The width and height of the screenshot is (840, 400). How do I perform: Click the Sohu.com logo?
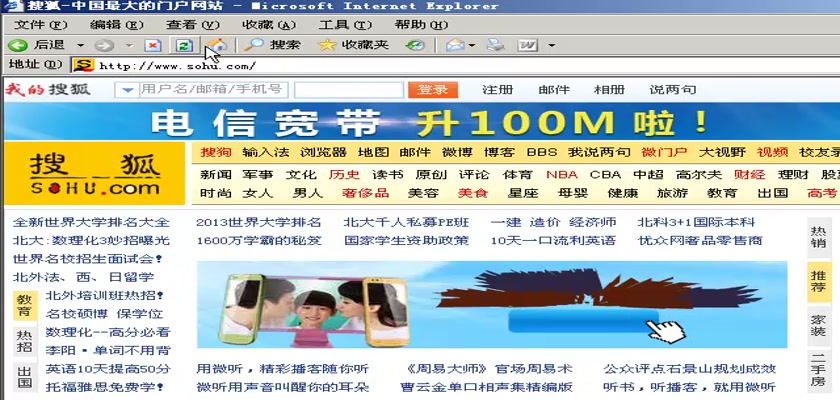tap(95, 173)
